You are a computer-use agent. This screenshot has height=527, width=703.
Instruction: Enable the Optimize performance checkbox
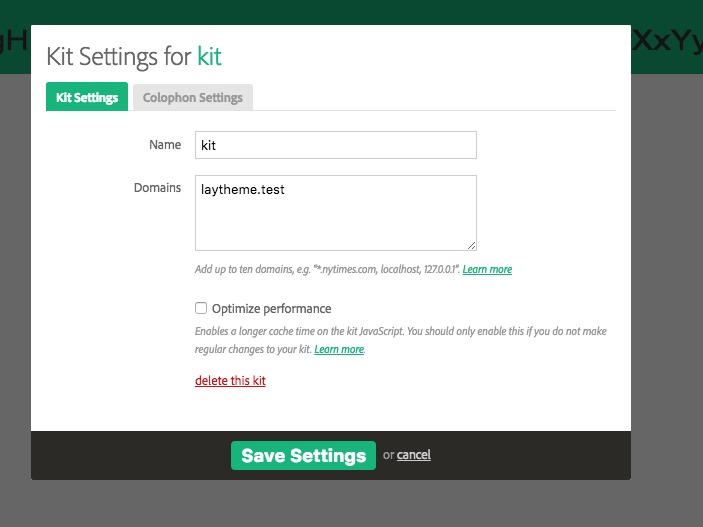tap(201, 309)
